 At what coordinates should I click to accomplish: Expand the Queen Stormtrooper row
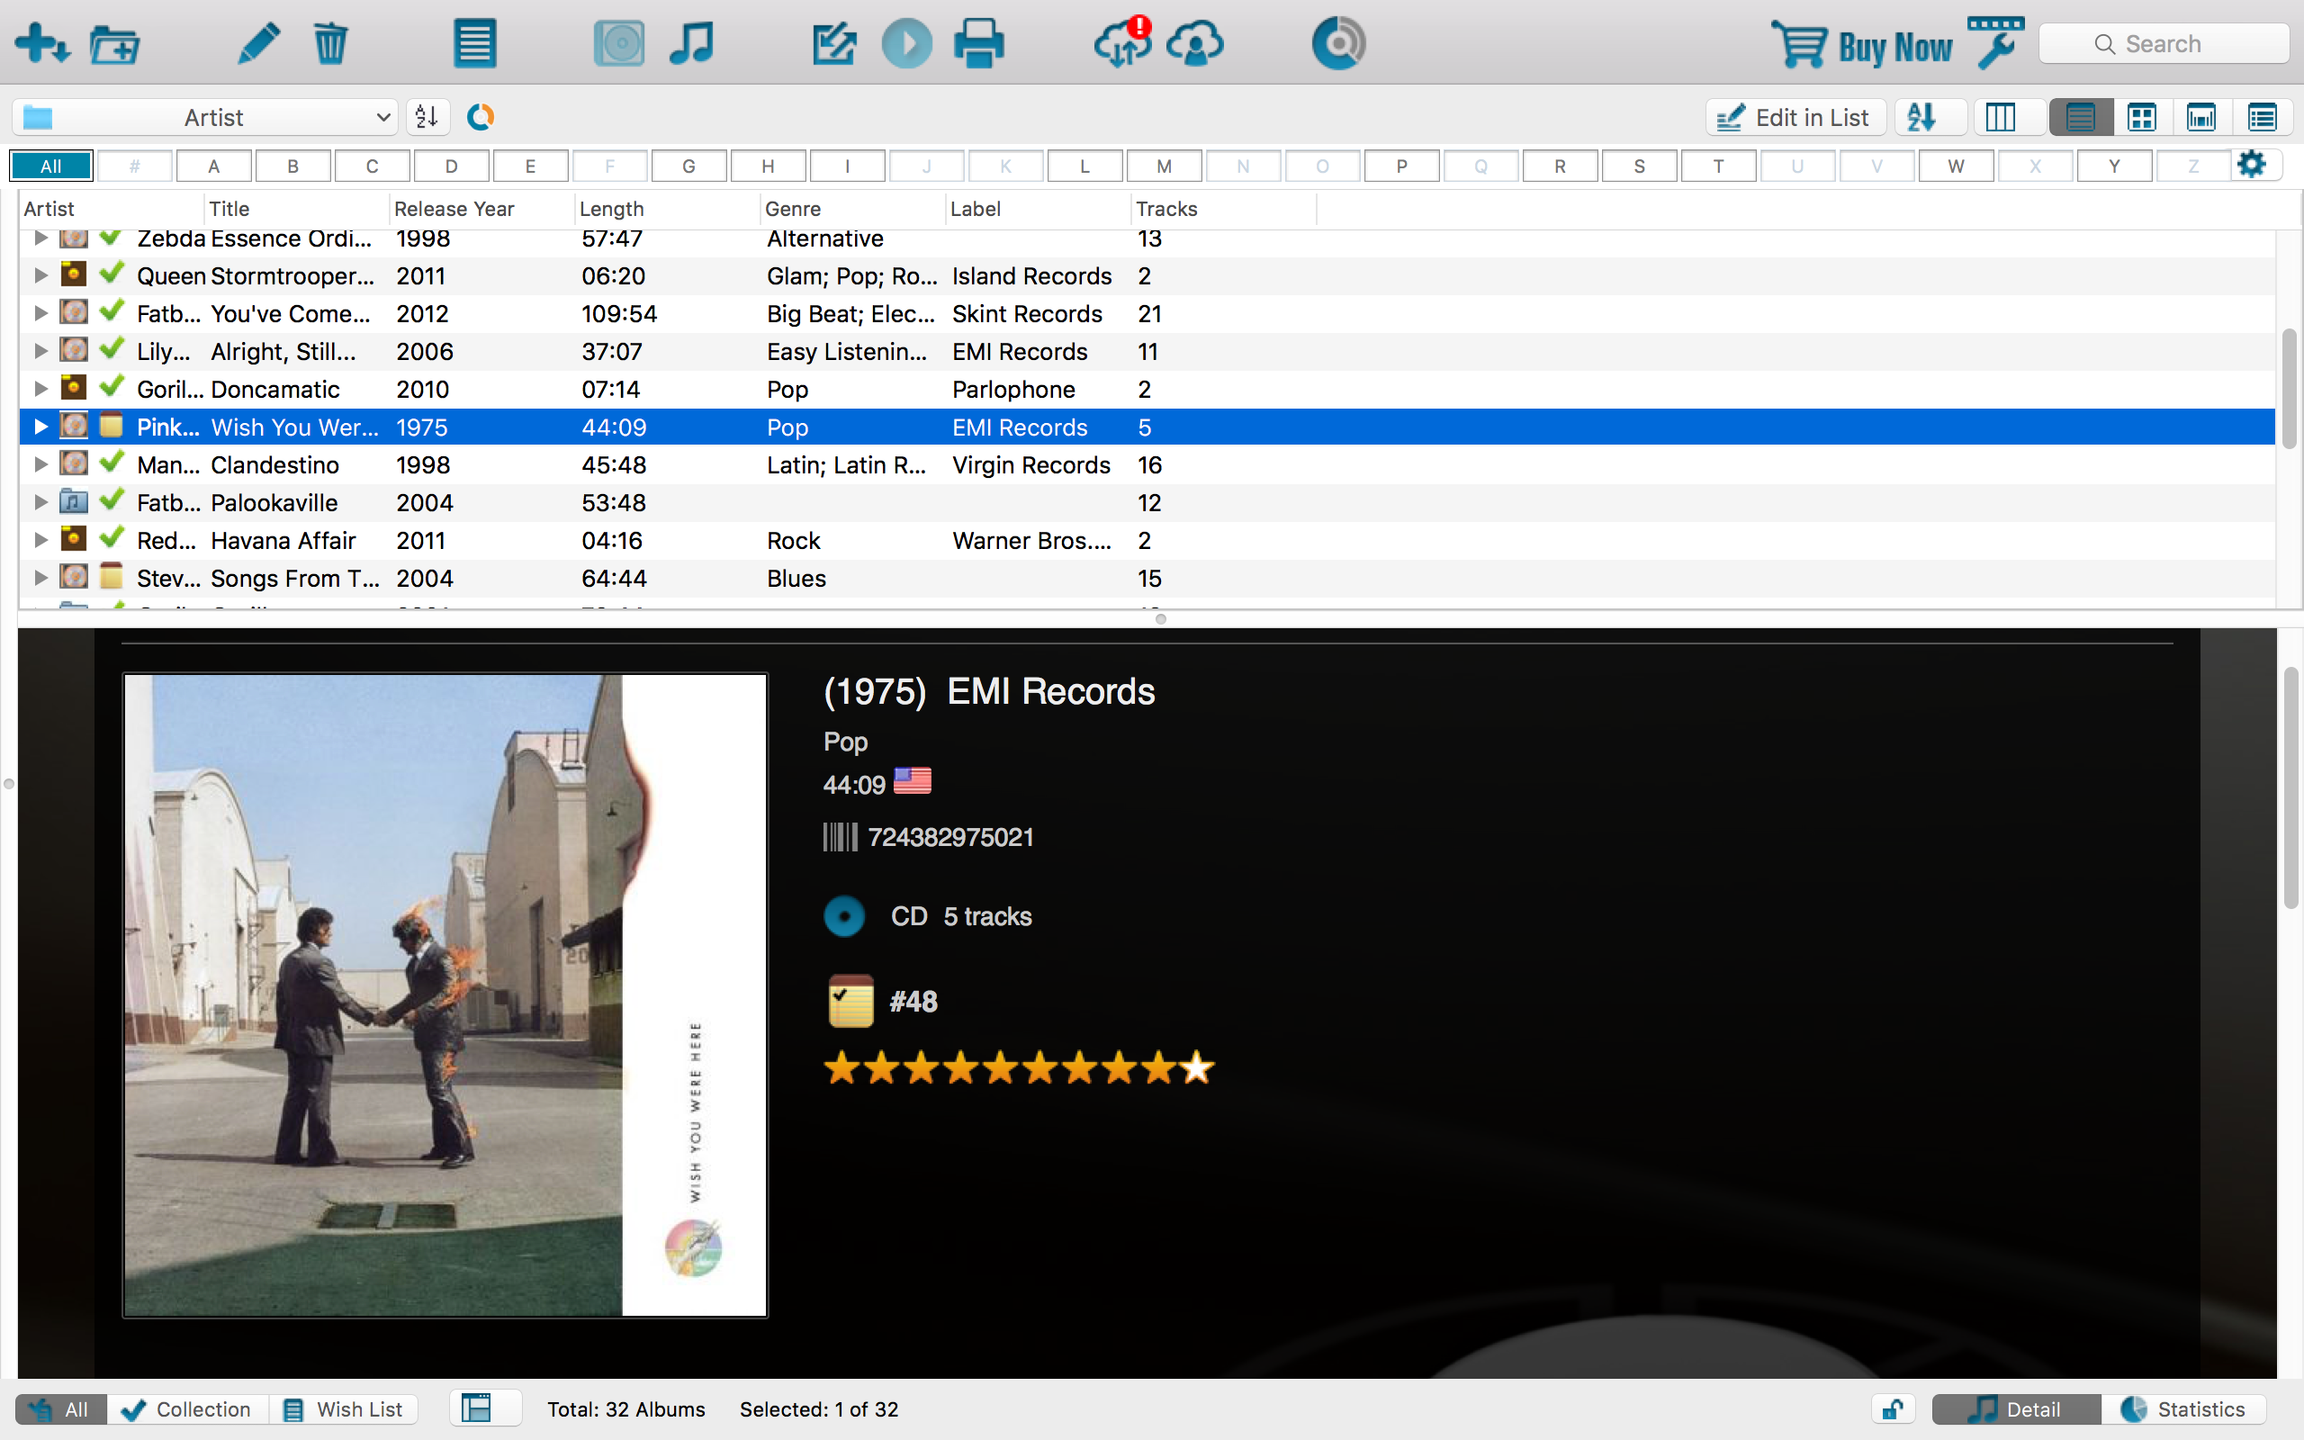(x=40, y=275)
